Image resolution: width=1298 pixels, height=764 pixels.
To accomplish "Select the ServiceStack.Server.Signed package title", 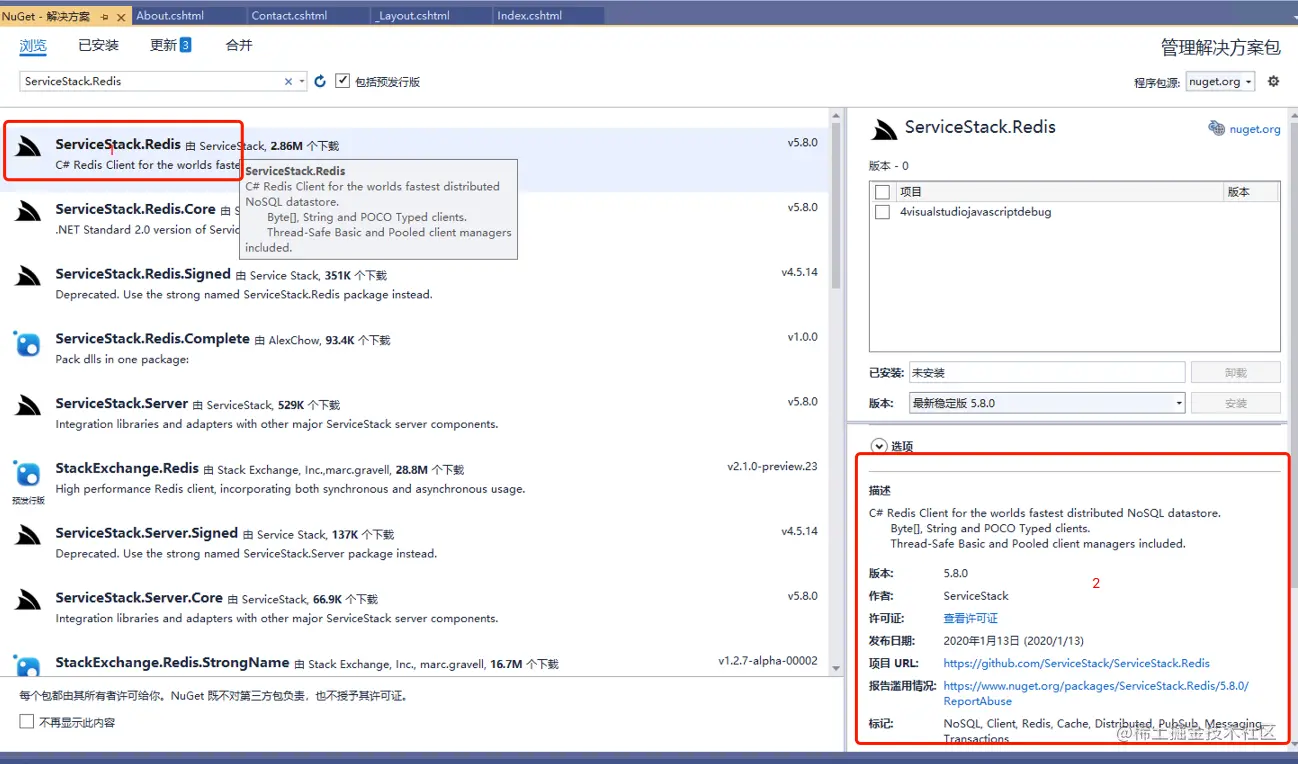I will point(146,533).
